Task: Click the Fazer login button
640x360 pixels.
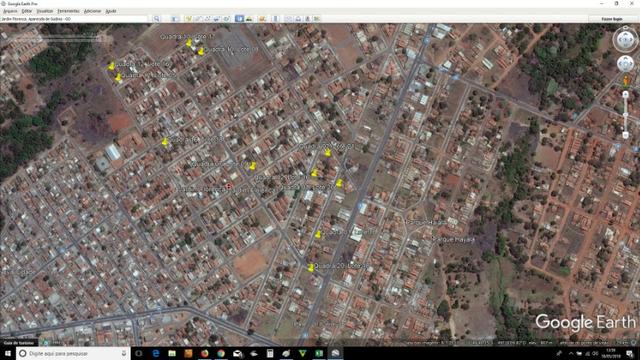Action: tap(612, 19)
